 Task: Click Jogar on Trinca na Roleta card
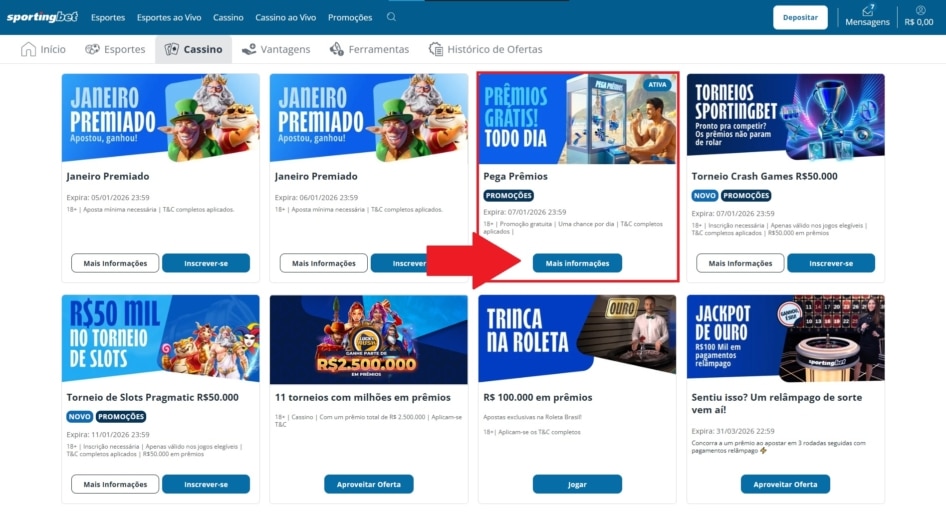[x=577, y=484]
